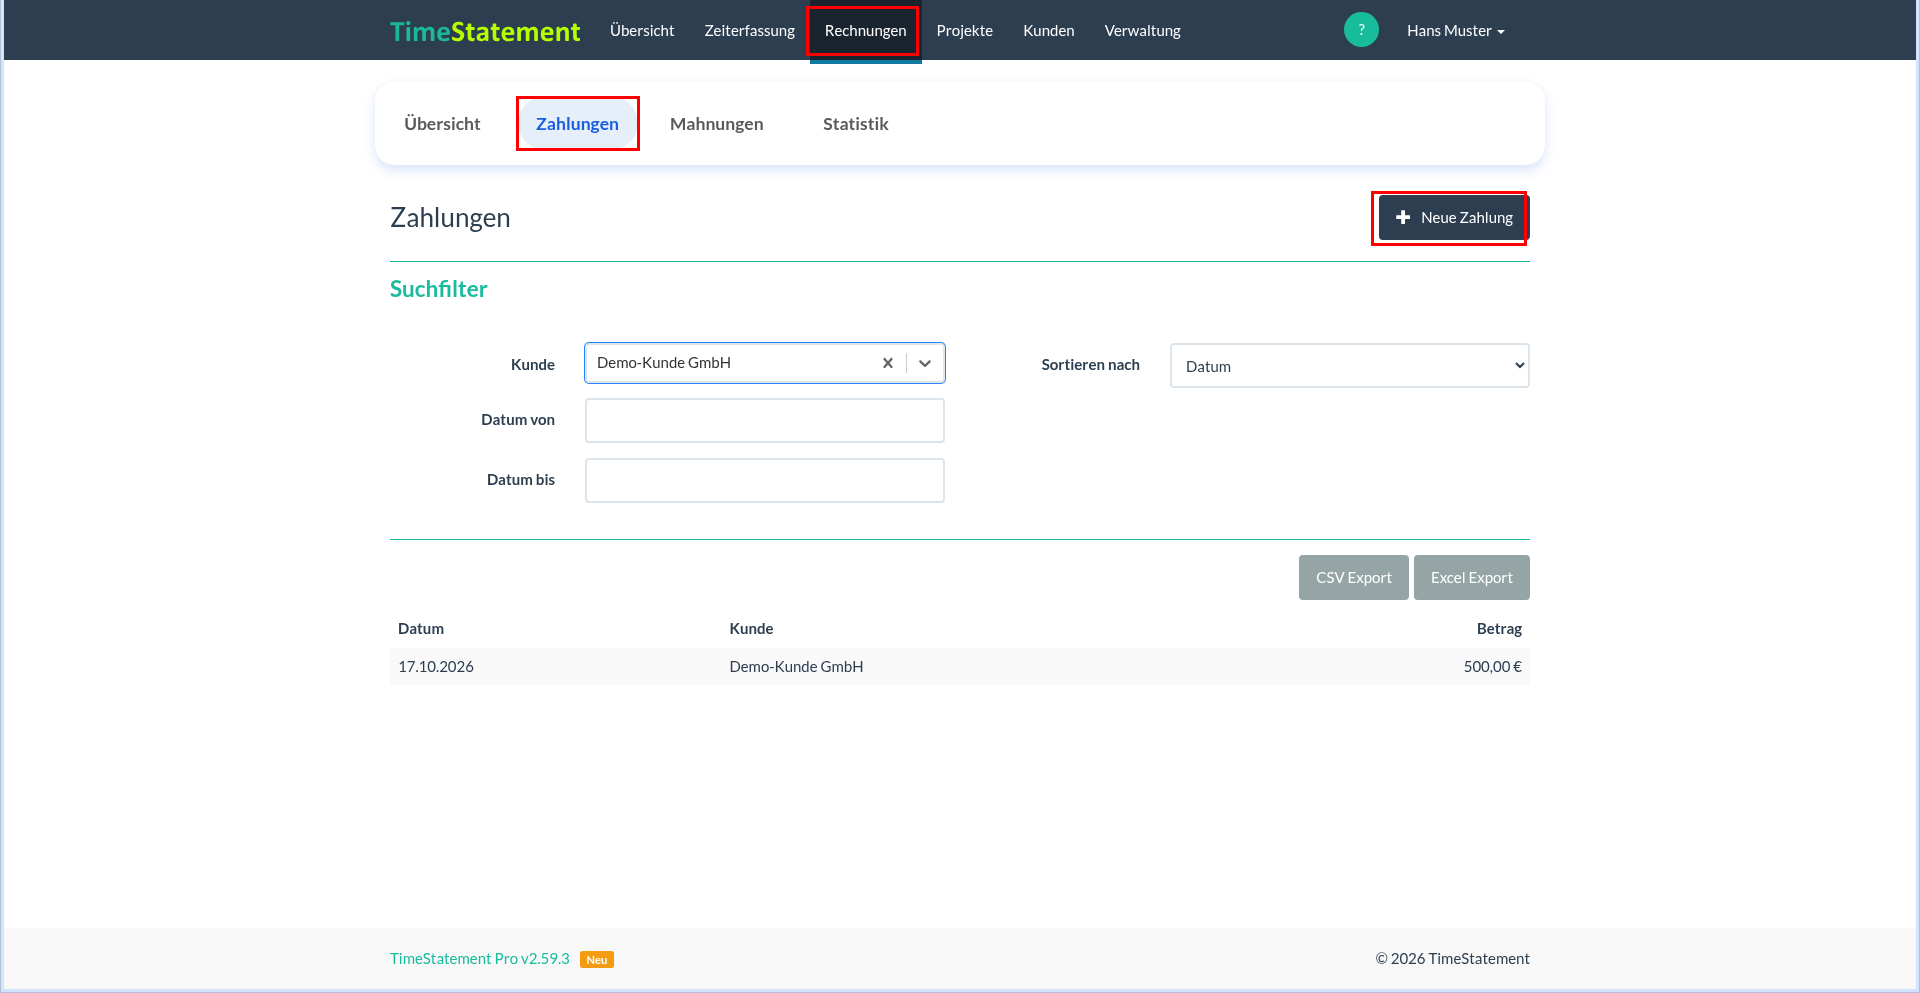This screenshot has width=1920, height=993.
Task: Switch to the Statistik tab
Action: (x=856, y=124)
